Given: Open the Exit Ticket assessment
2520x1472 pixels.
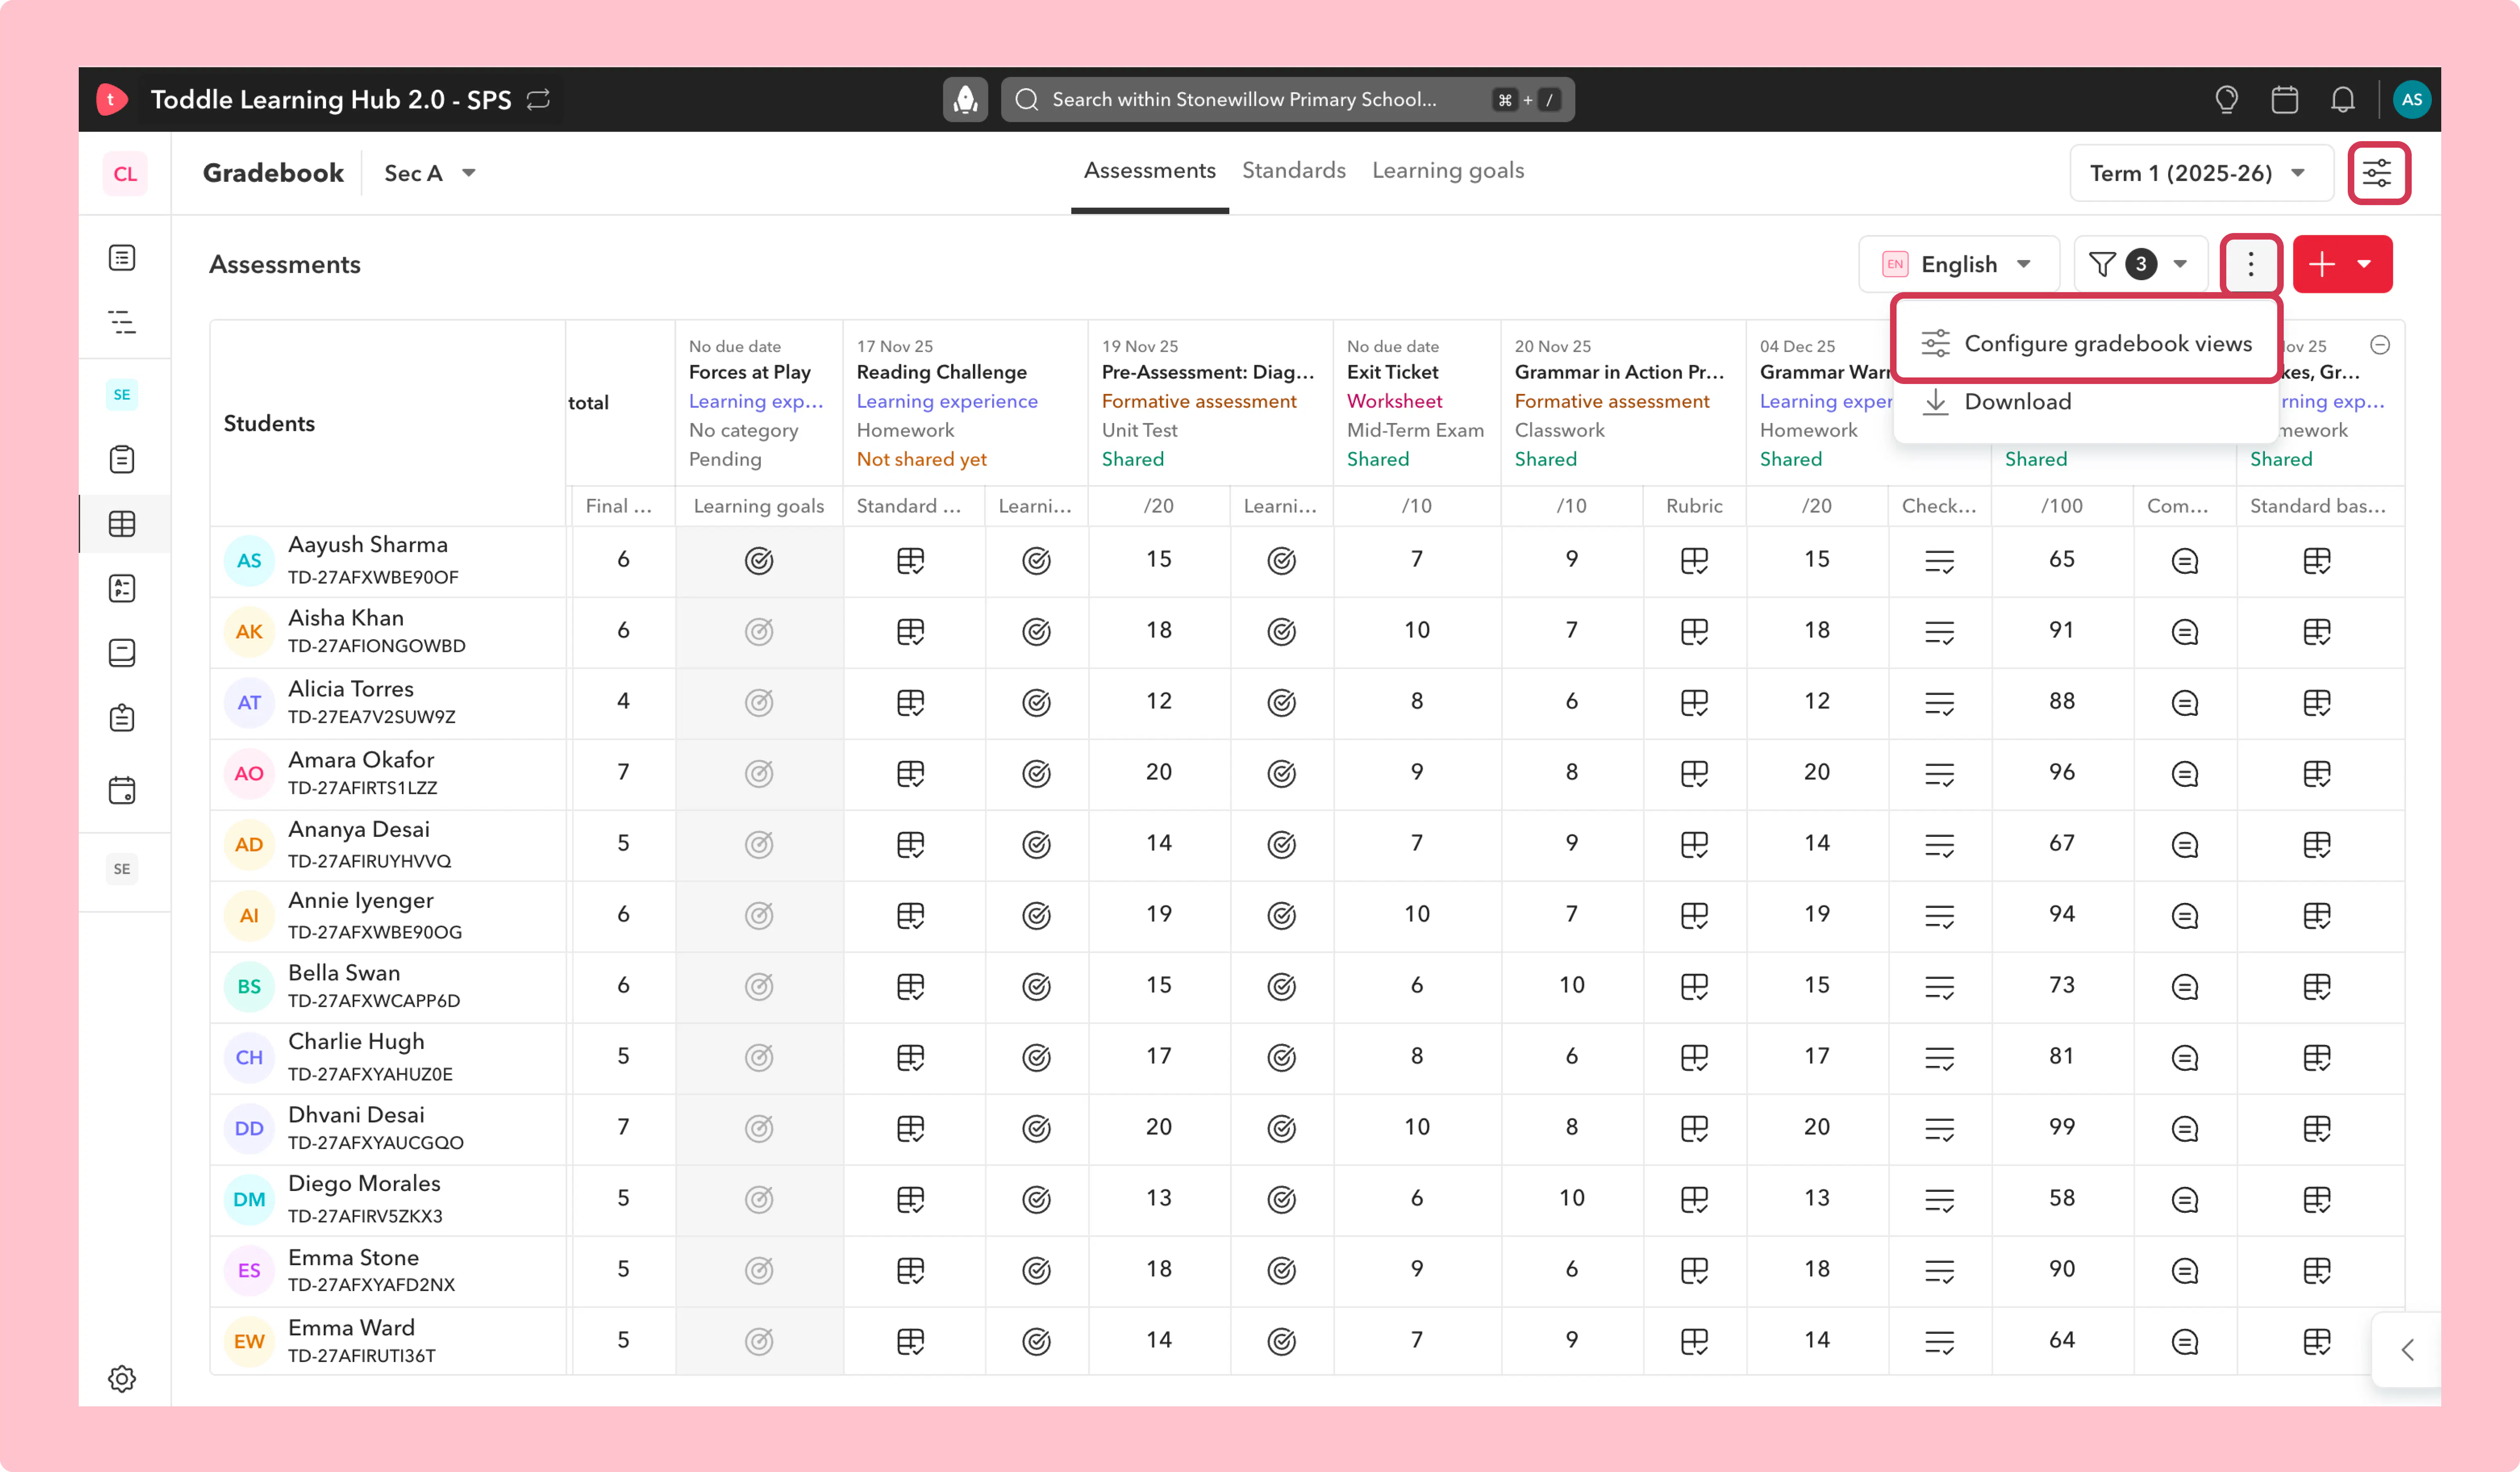Looking at the screenshot, I should (1392, 372).
